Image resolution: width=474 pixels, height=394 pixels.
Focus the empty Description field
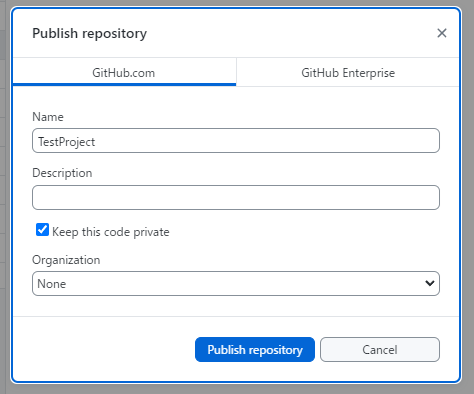coord(236,198)
